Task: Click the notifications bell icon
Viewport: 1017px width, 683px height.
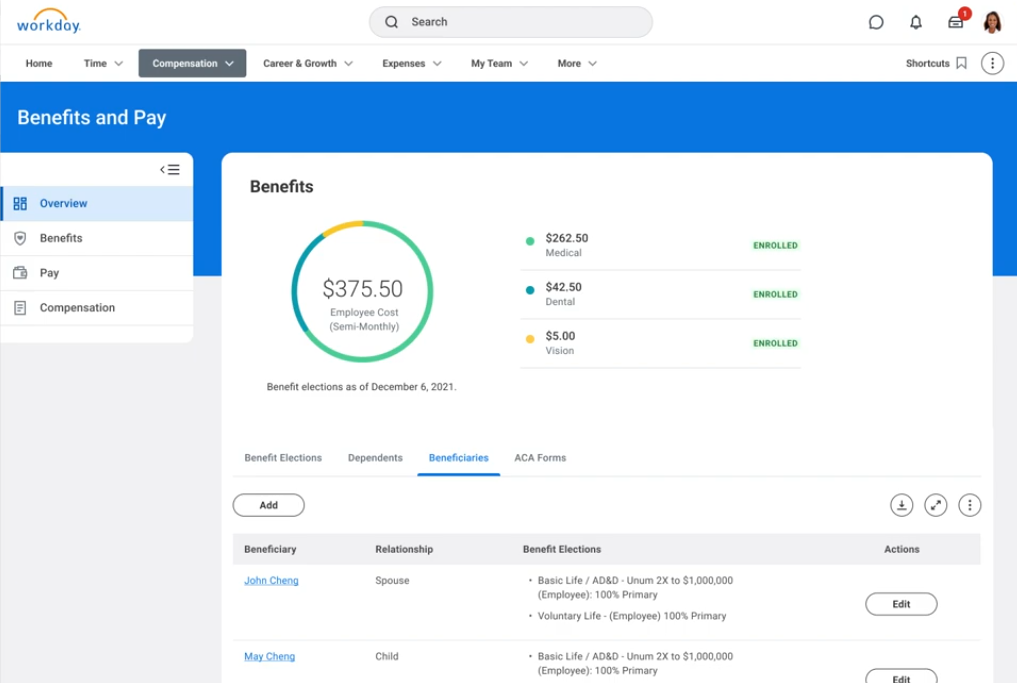Action: pos(915,22)
